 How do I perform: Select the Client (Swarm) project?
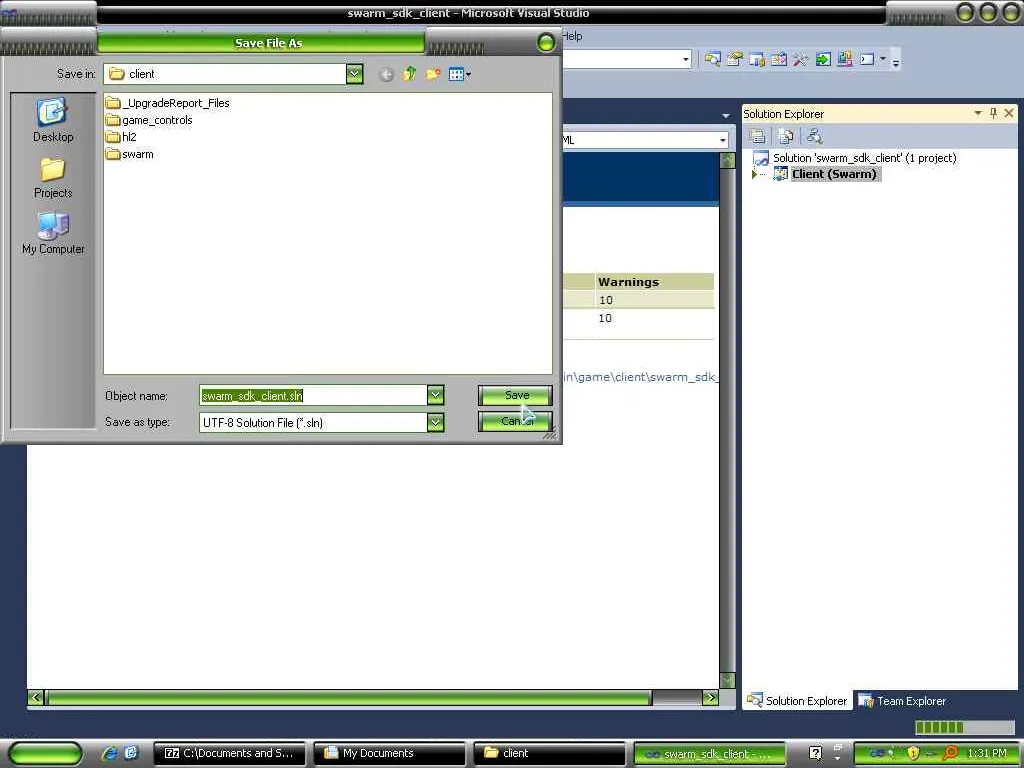tap(827, 174)
